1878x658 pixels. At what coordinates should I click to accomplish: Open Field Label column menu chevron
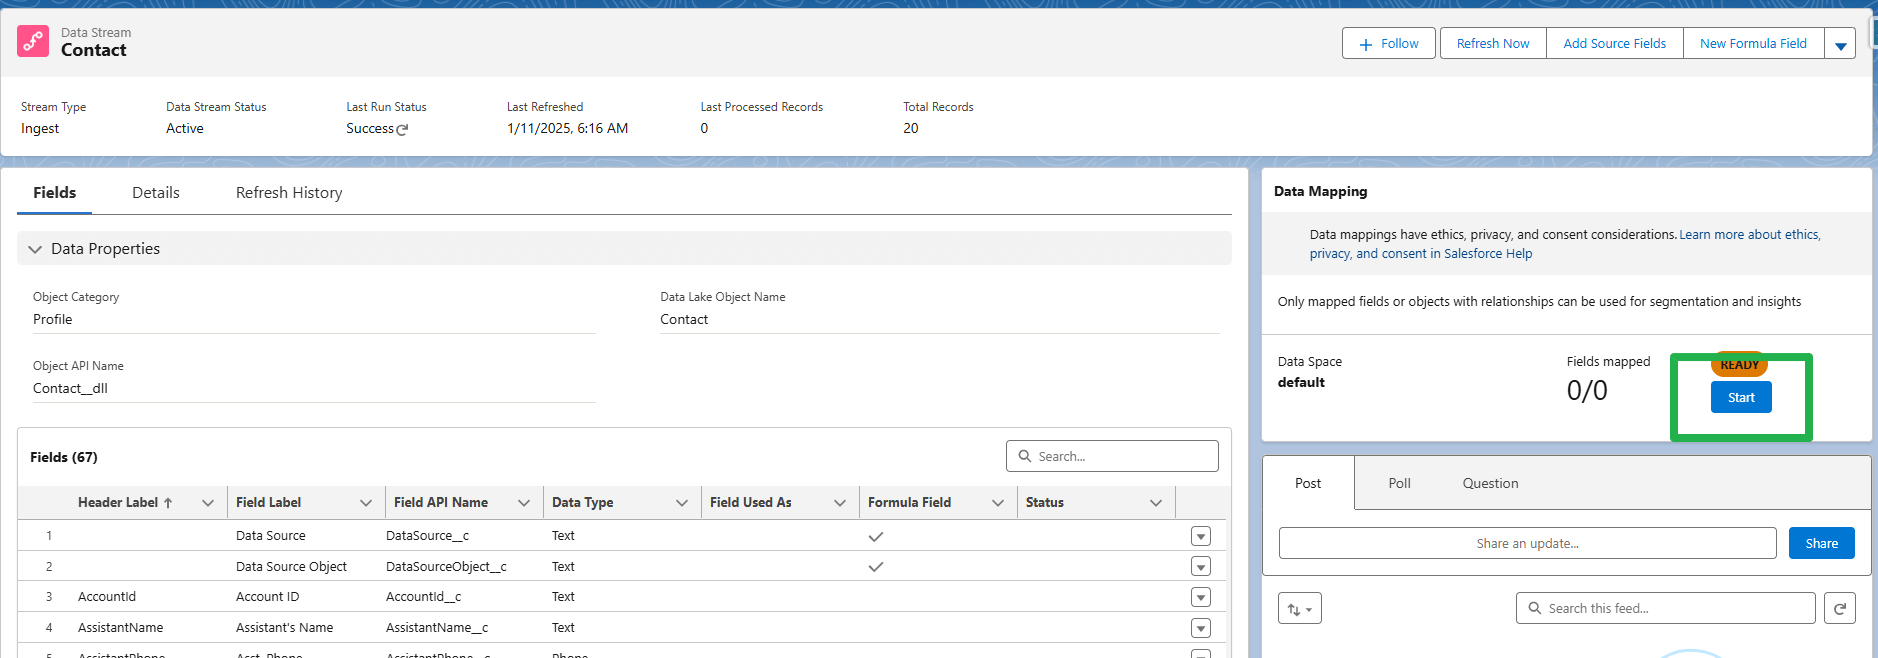[x=366, y=503]
